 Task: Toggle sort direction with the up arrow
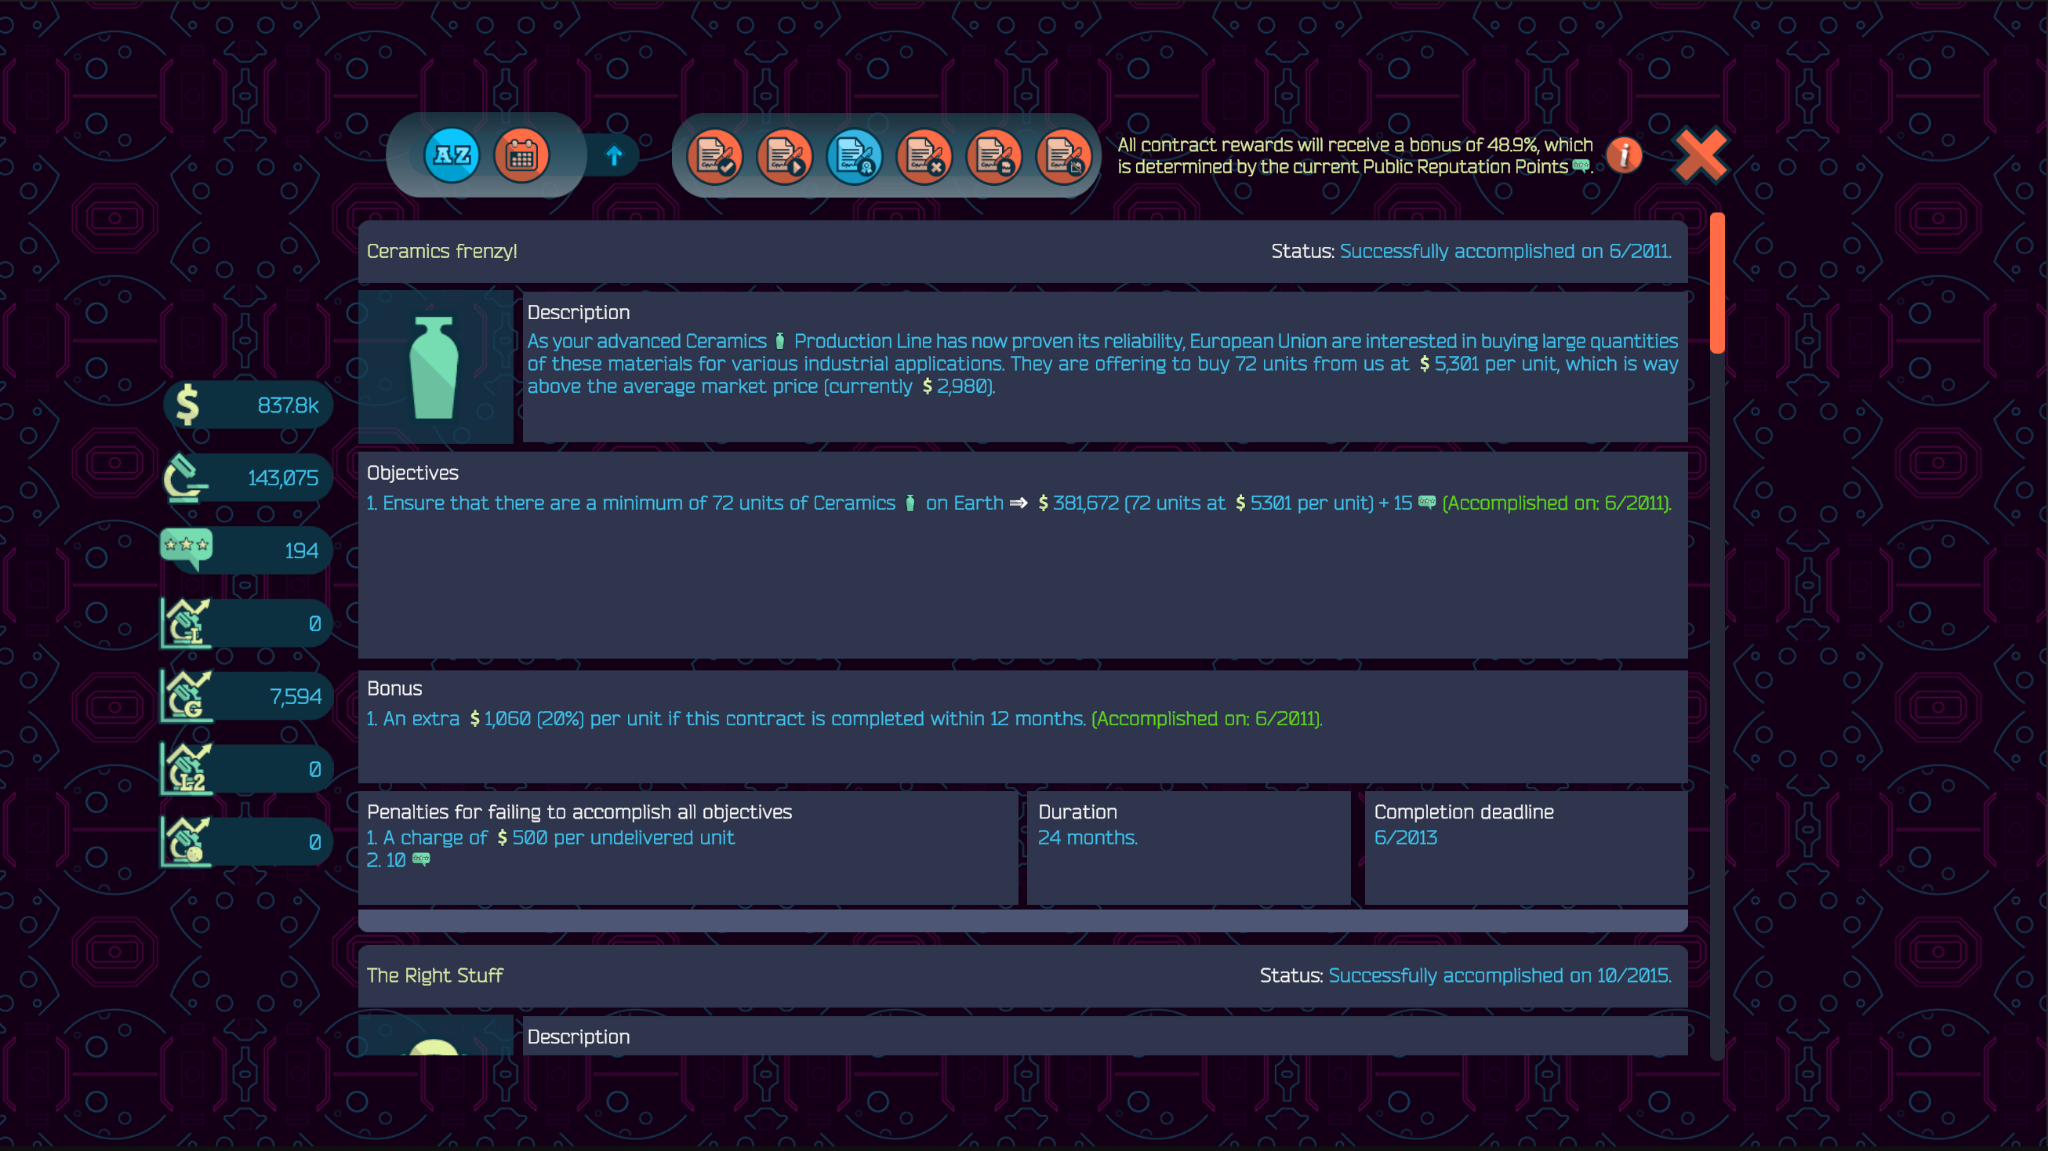tap(614, 155)
